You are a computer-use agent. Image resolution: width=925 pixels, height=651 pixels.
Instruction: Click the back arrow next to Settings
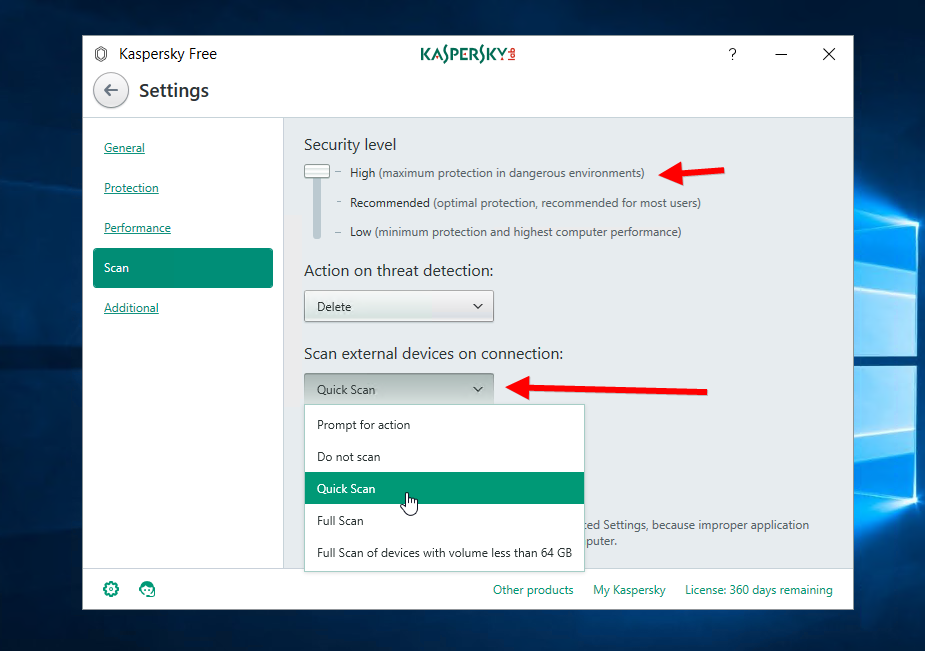tap(111, 90)
